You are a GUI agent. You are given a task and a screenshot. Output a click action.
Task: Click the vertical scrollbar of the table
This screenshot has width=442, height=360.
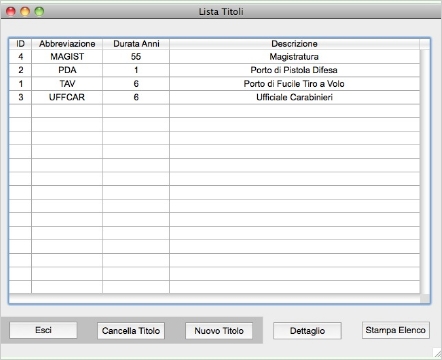pos(425,172)
